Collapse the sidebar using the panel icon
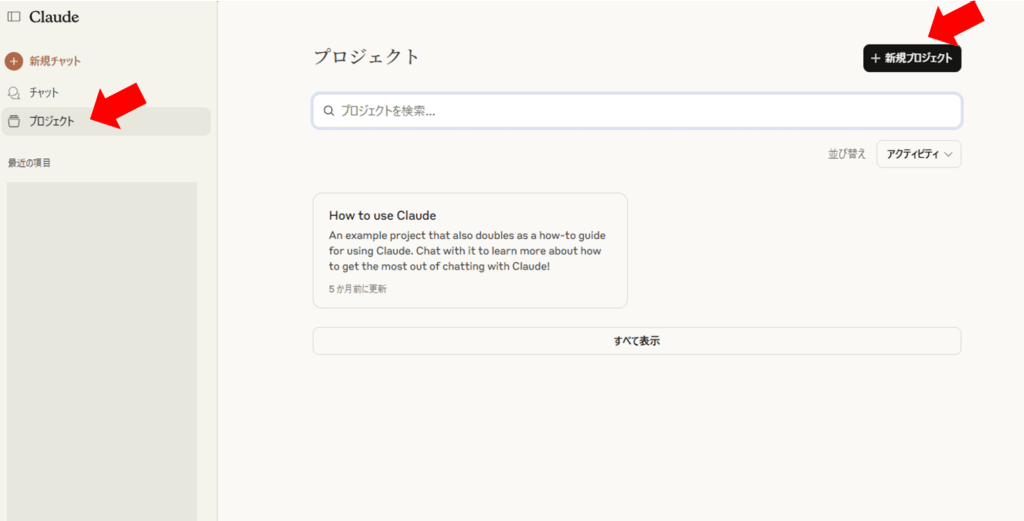 (x=14, y=17)
